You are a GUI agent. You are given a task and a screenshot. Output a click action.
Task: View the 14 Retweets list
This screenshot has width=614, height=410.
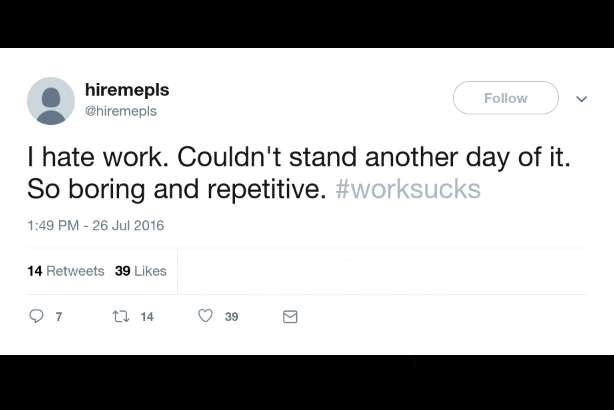(66, 271)
